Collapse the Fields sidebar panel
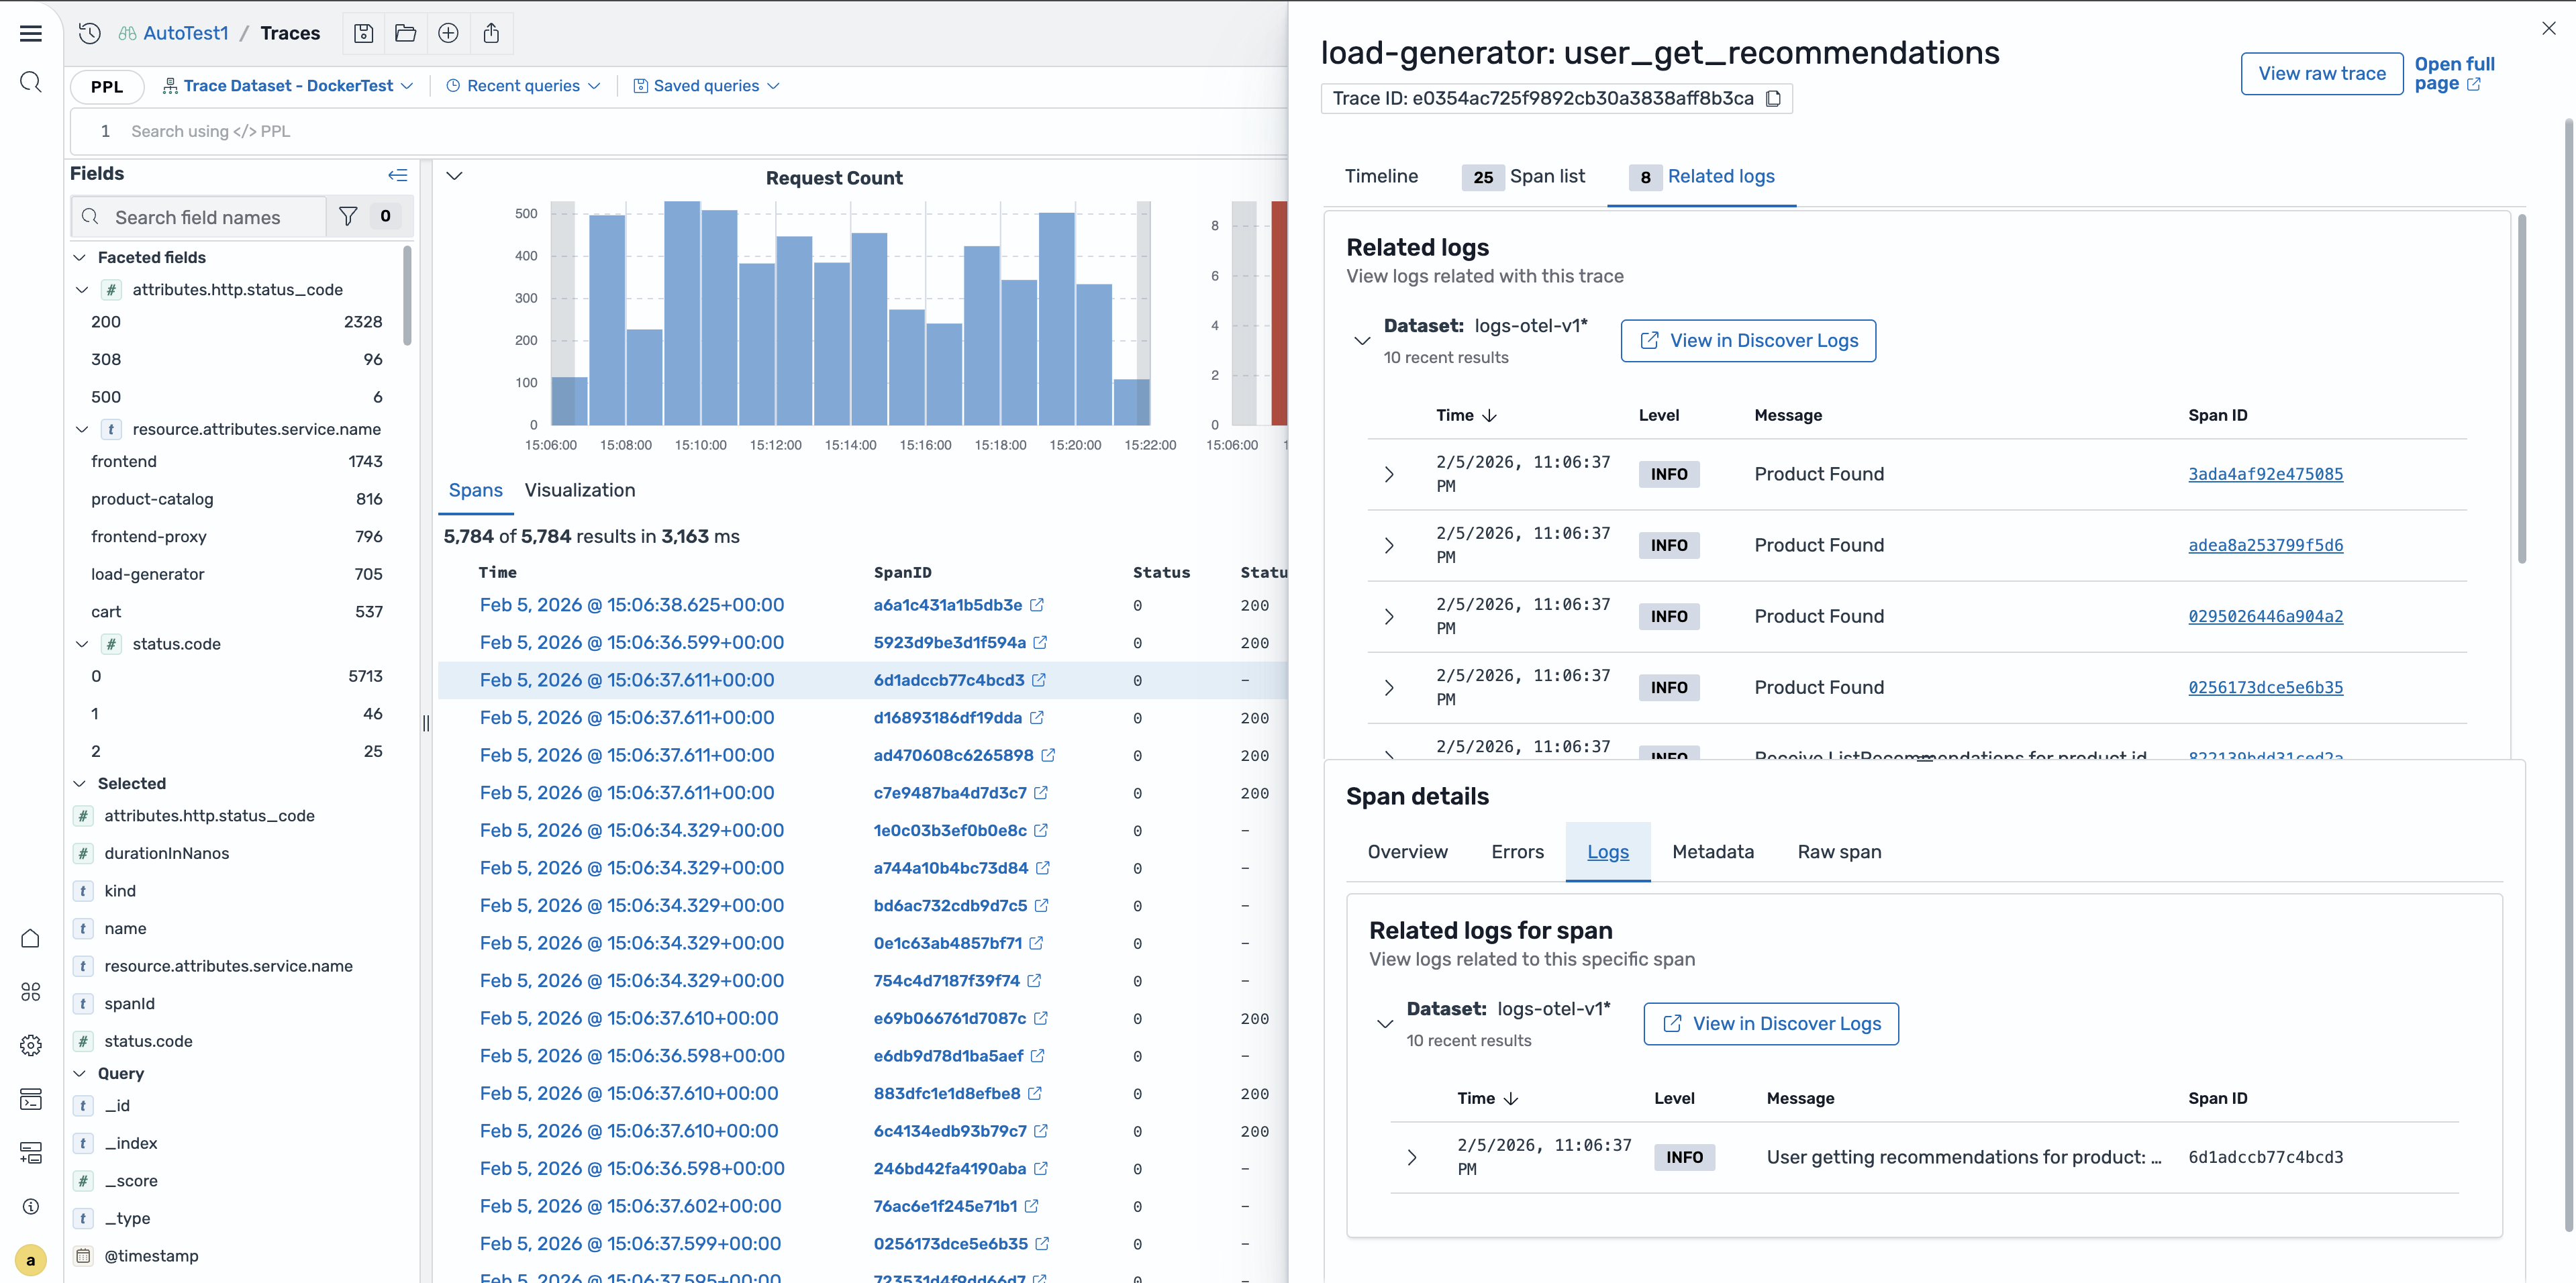2576x1283 pixels. click(x=397, y=175)
